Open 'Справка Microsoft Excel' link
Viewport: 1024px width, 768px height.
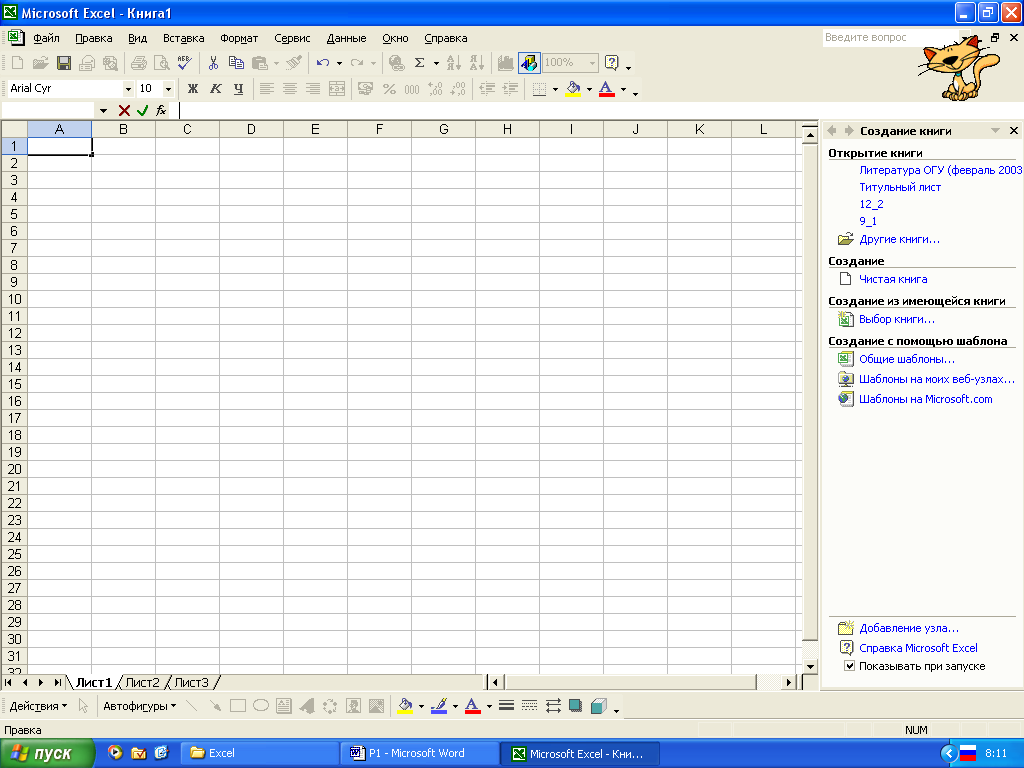click(918, 648)
